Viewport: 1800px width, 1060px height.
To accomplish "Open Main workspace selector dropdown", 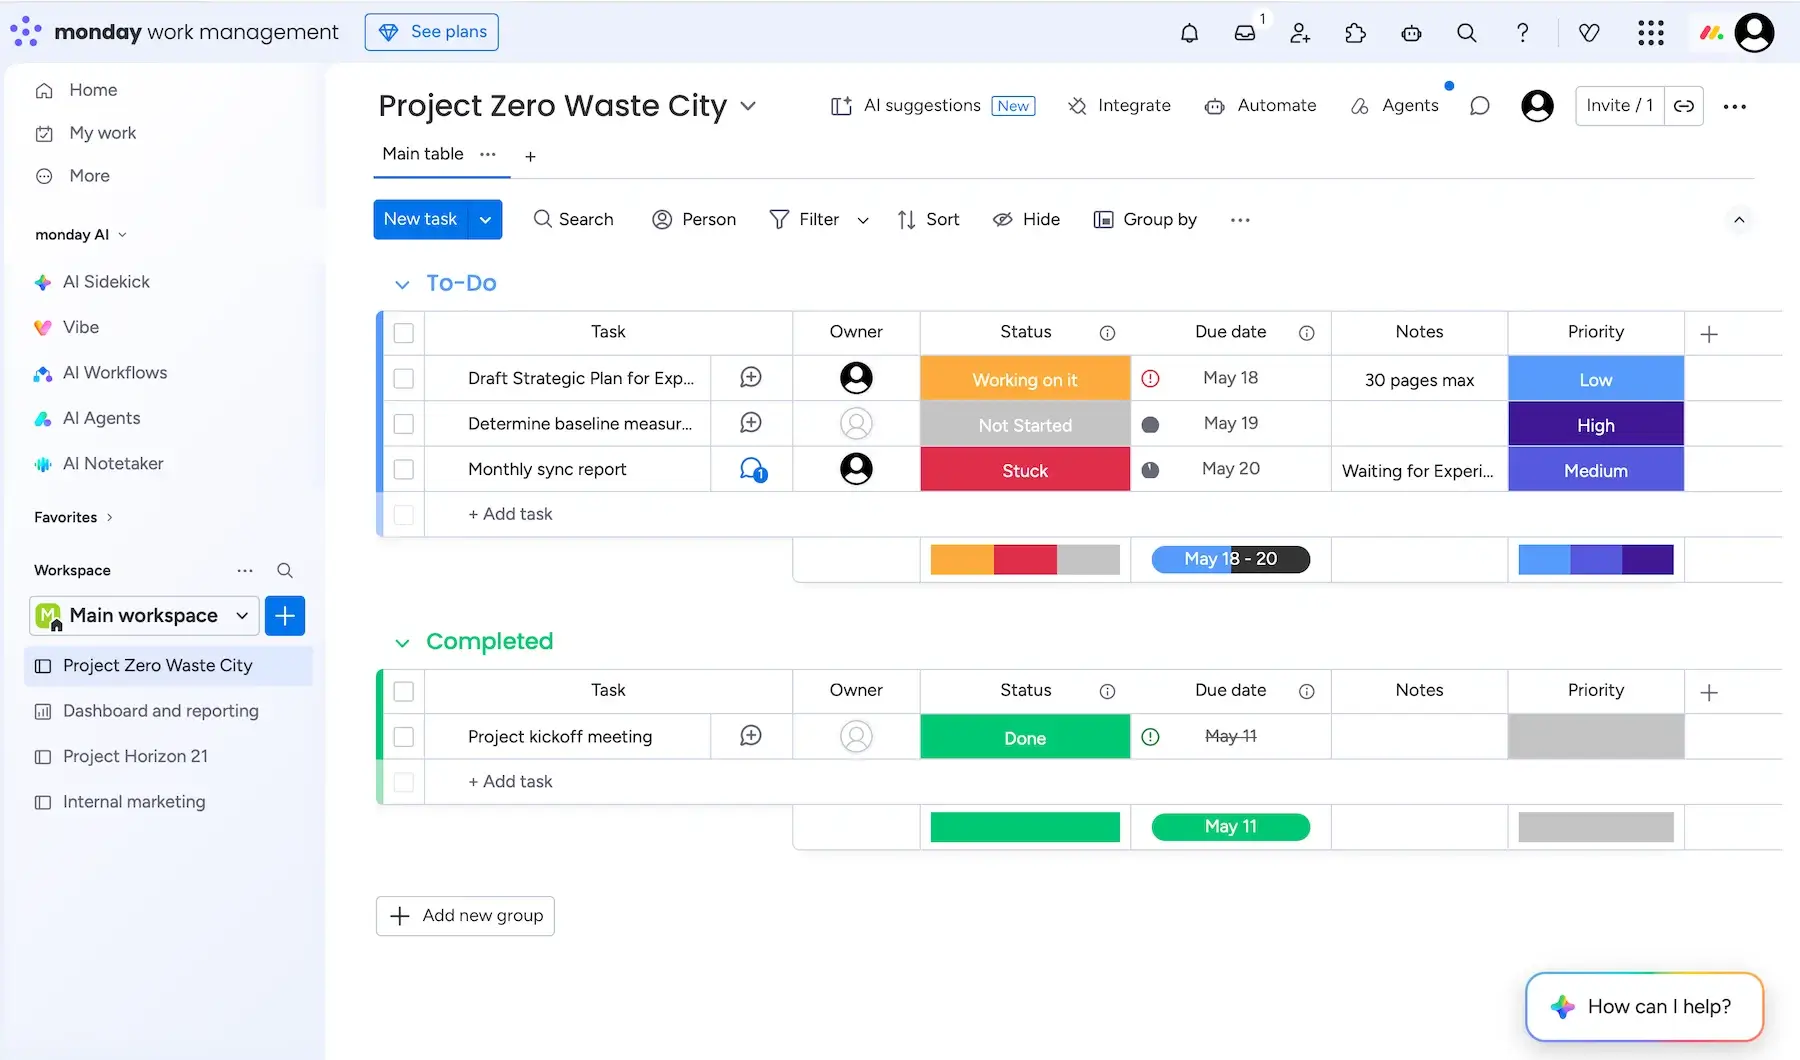I will [x=144, y=616].
